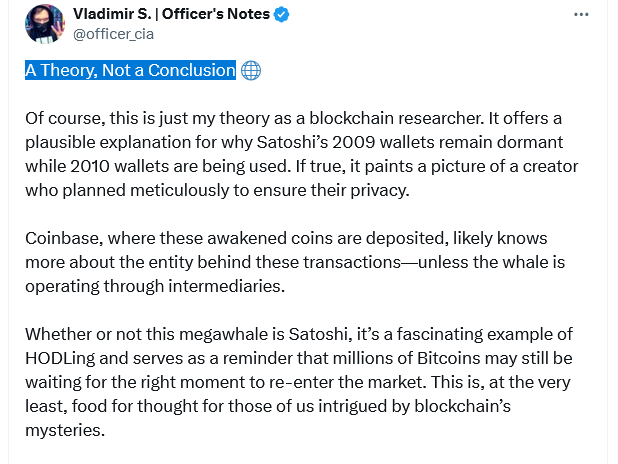Open Vladimir S. profile avatar picture
Screen dimensions: 618x464
(43, 24)
